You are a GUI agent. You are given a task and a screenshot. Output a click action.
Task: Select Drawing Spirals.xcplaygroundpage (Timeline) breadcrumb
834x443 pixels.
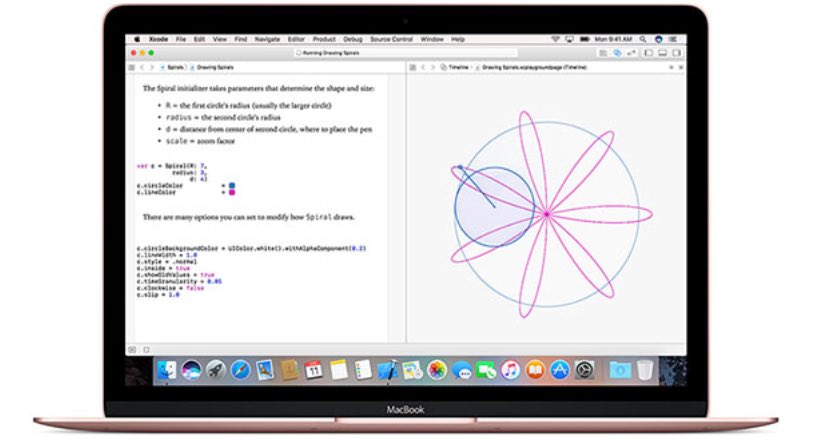[531, 68]
